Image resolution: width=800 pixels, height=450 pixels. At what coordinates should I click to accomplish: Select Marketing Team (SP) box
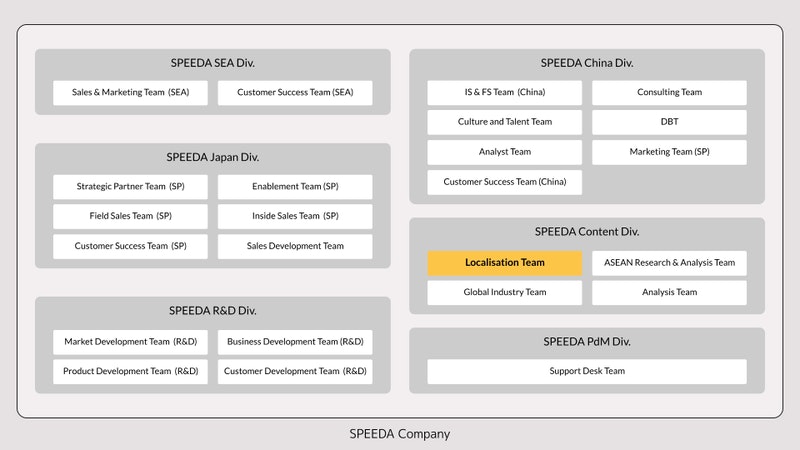(x=669, y=152)
